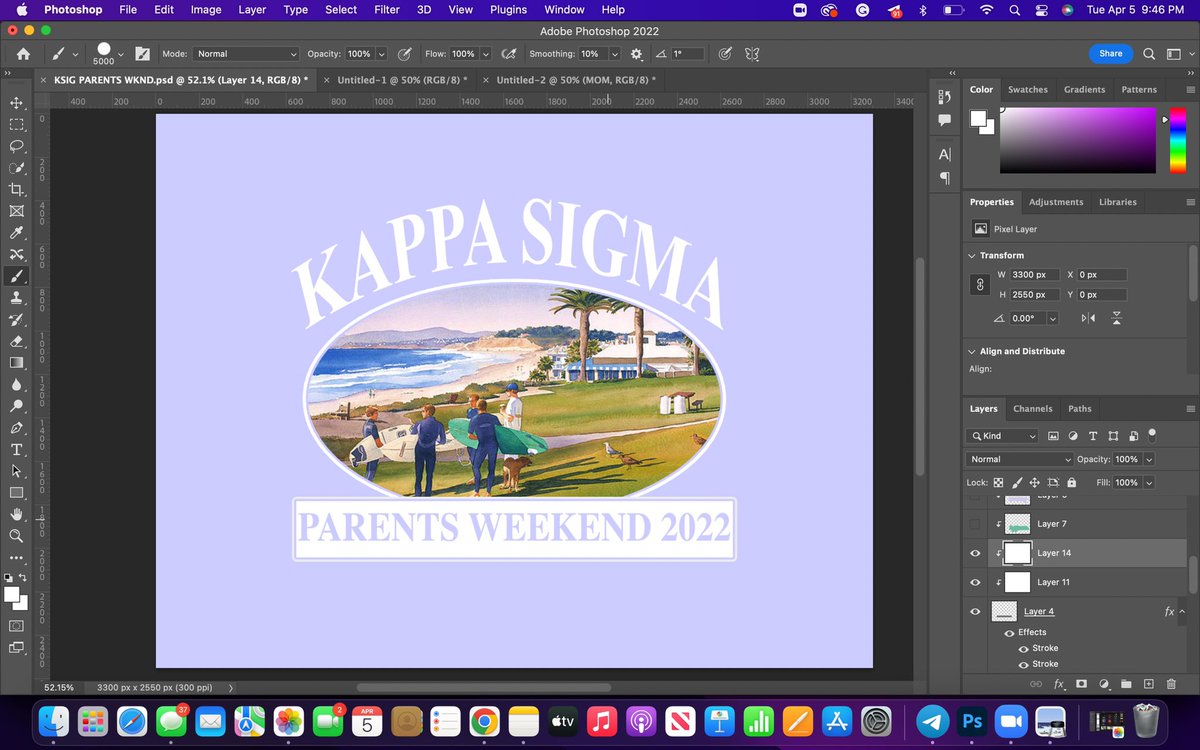The width and height of the screenshot is (1200, 750).
Task: Open the smoothing options gear
Action: pos(636,54)
